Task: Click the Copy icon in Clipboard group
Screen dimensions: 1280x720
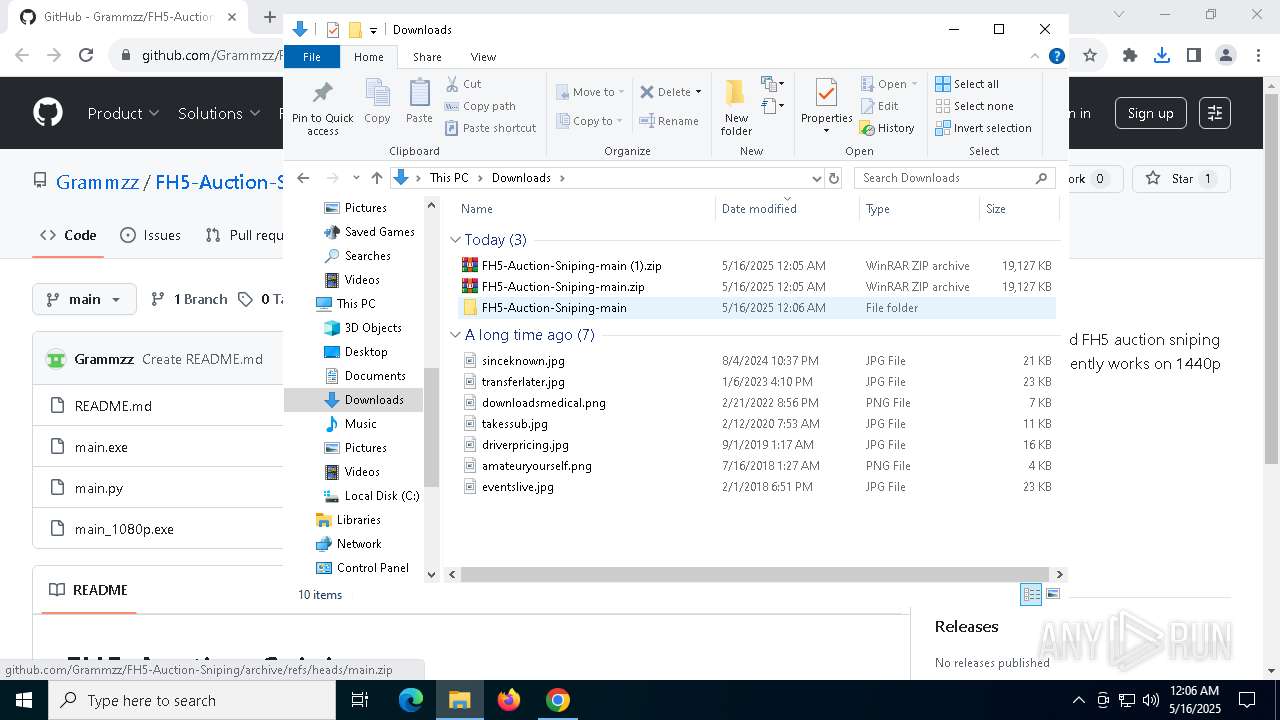Action: (377, 102)
